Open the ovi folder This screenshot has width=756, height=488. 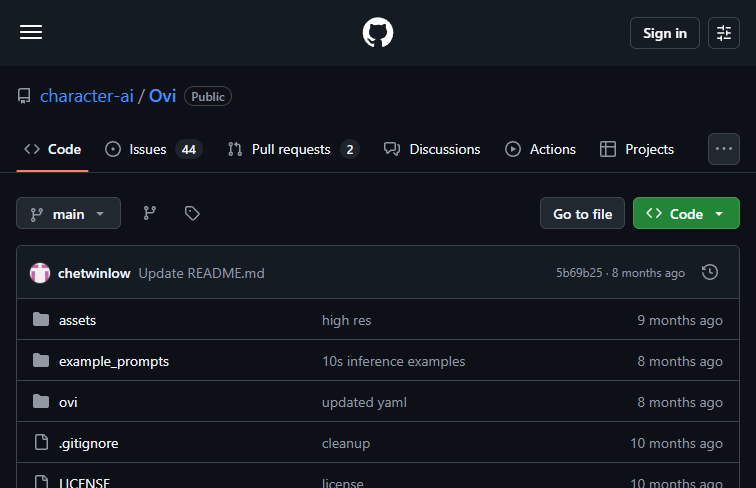[x=68, y=402]
